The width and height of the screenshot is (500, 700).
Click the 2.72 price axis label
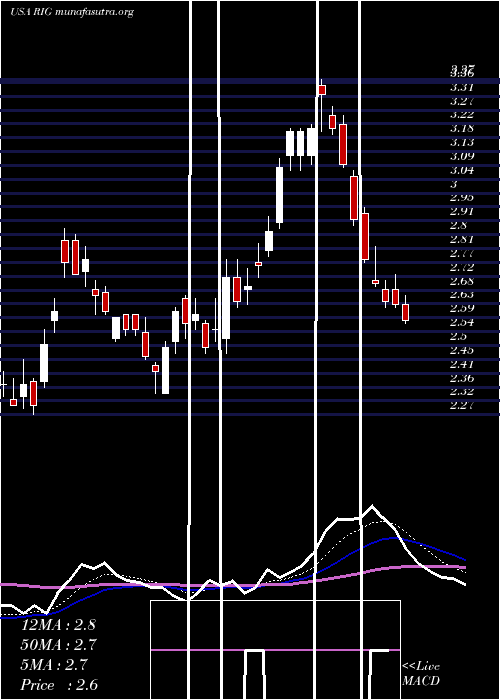coord(462,267)
